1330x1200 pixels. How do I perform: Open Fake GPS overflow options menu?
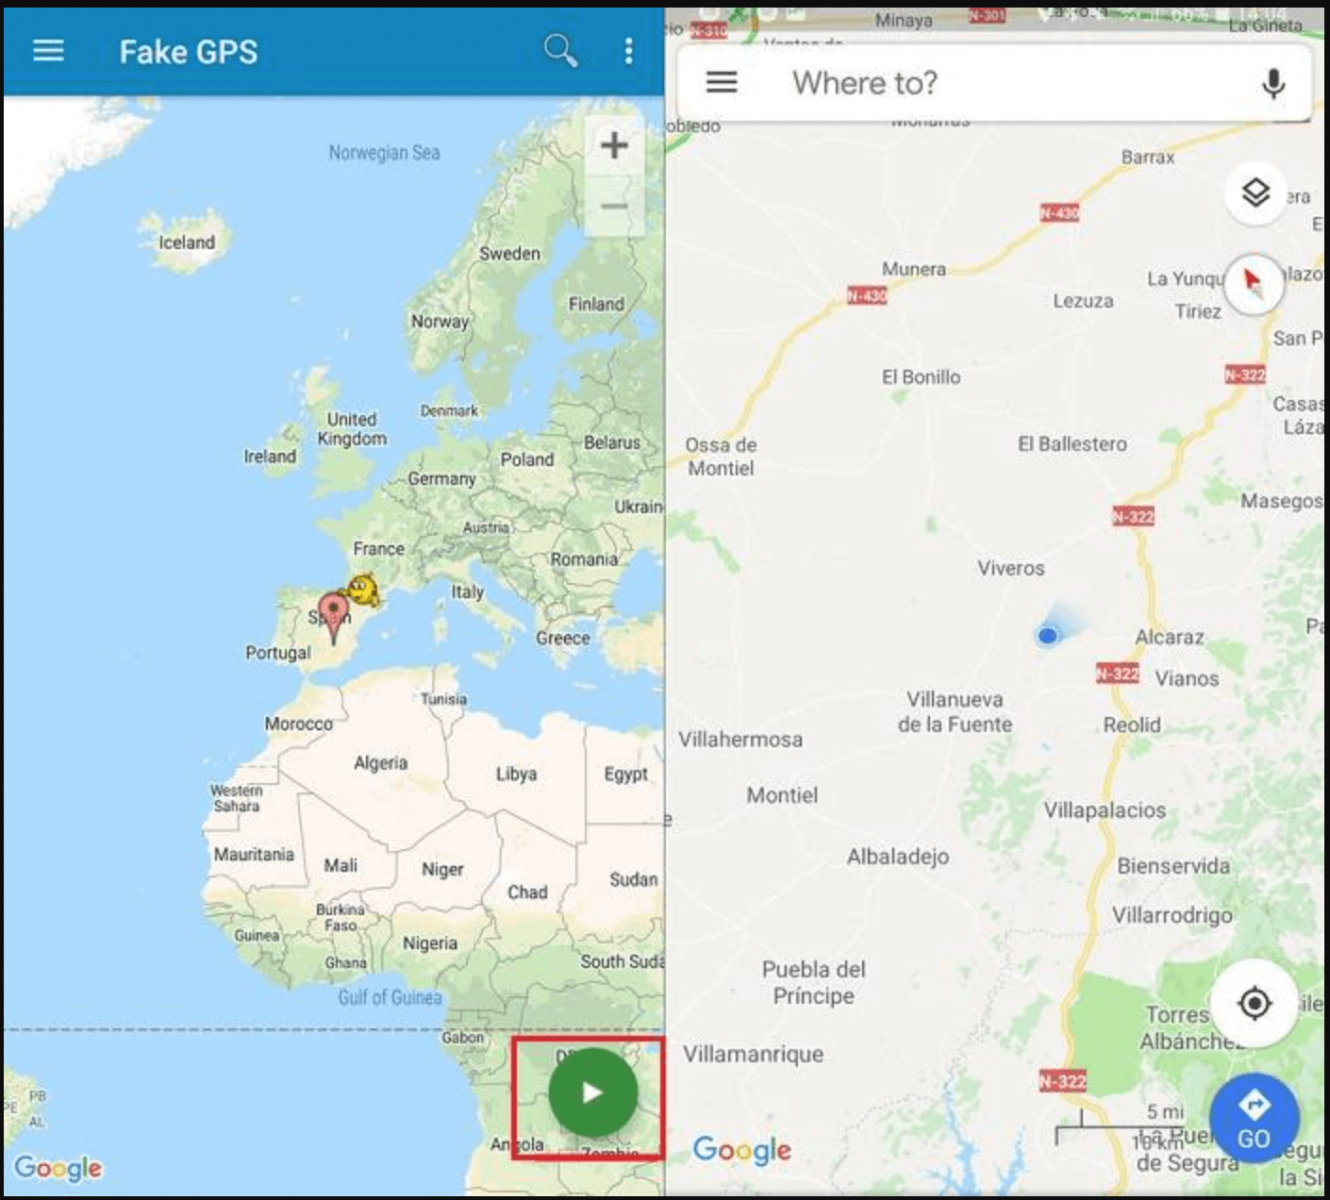pos(628,51)
